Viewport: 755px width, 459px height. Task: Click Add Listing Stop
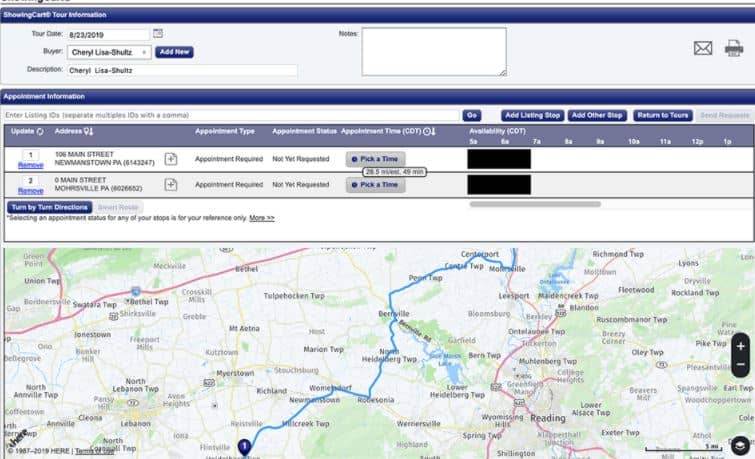click(533, 116)
